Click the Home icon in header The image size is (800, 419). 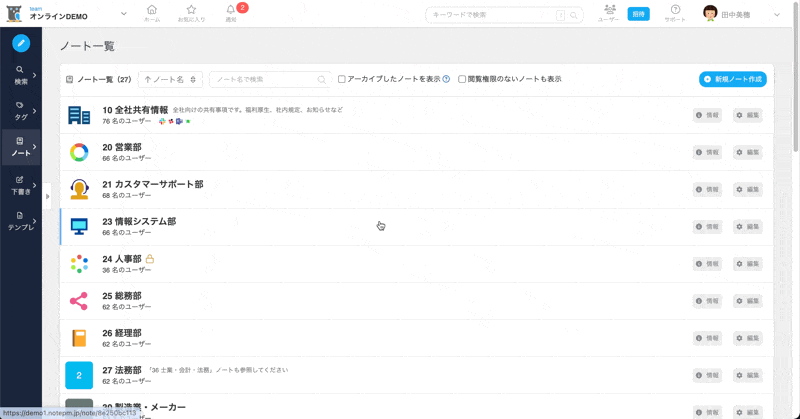coord(152,11)
